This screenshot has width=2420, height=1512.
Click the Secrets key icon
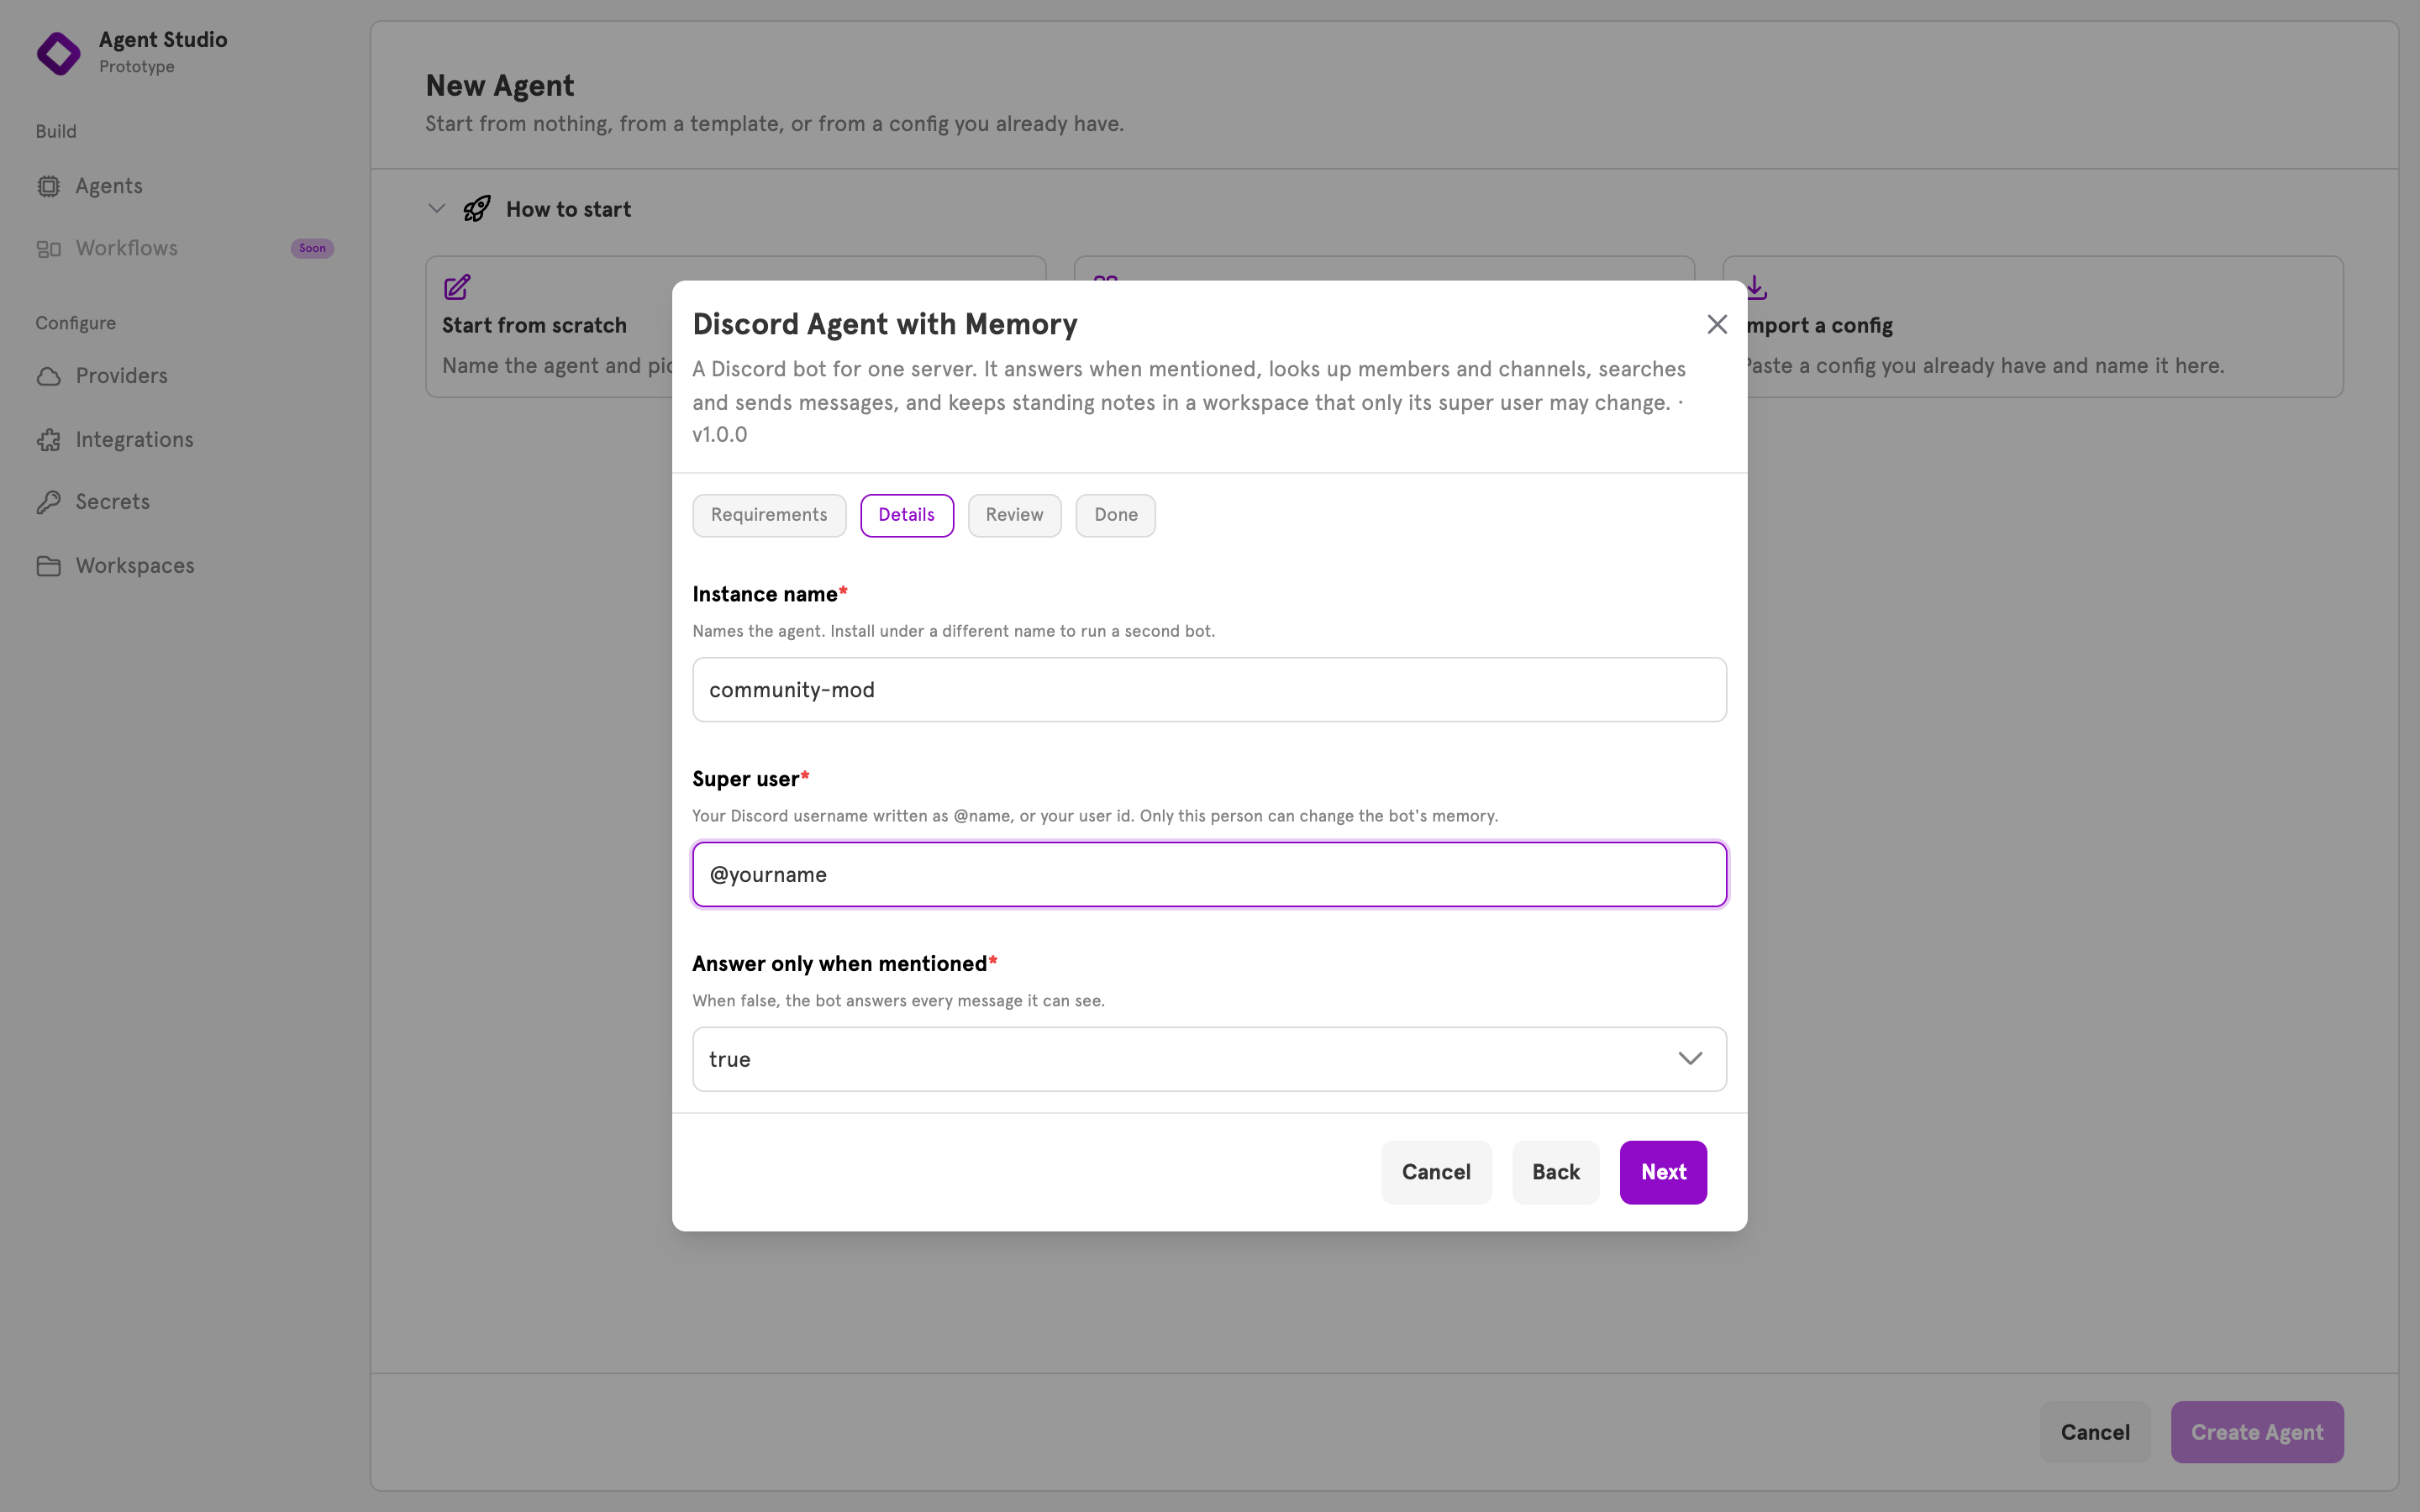(x=48, y=502)
